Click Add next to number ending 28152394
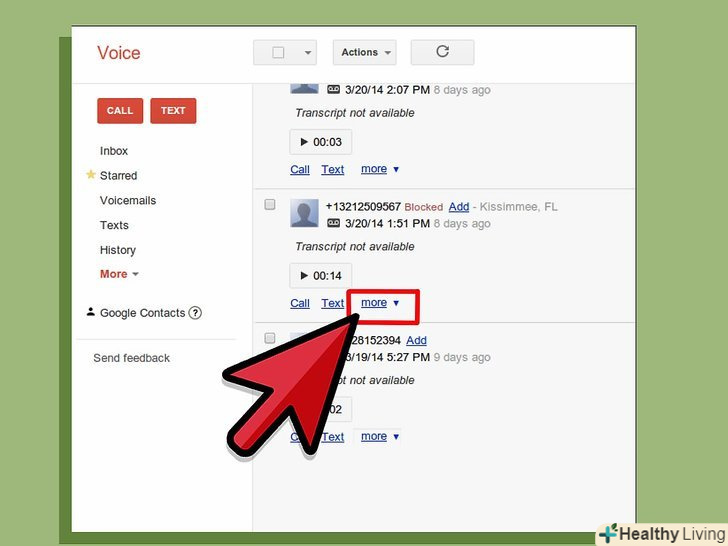 coord(416,340)
